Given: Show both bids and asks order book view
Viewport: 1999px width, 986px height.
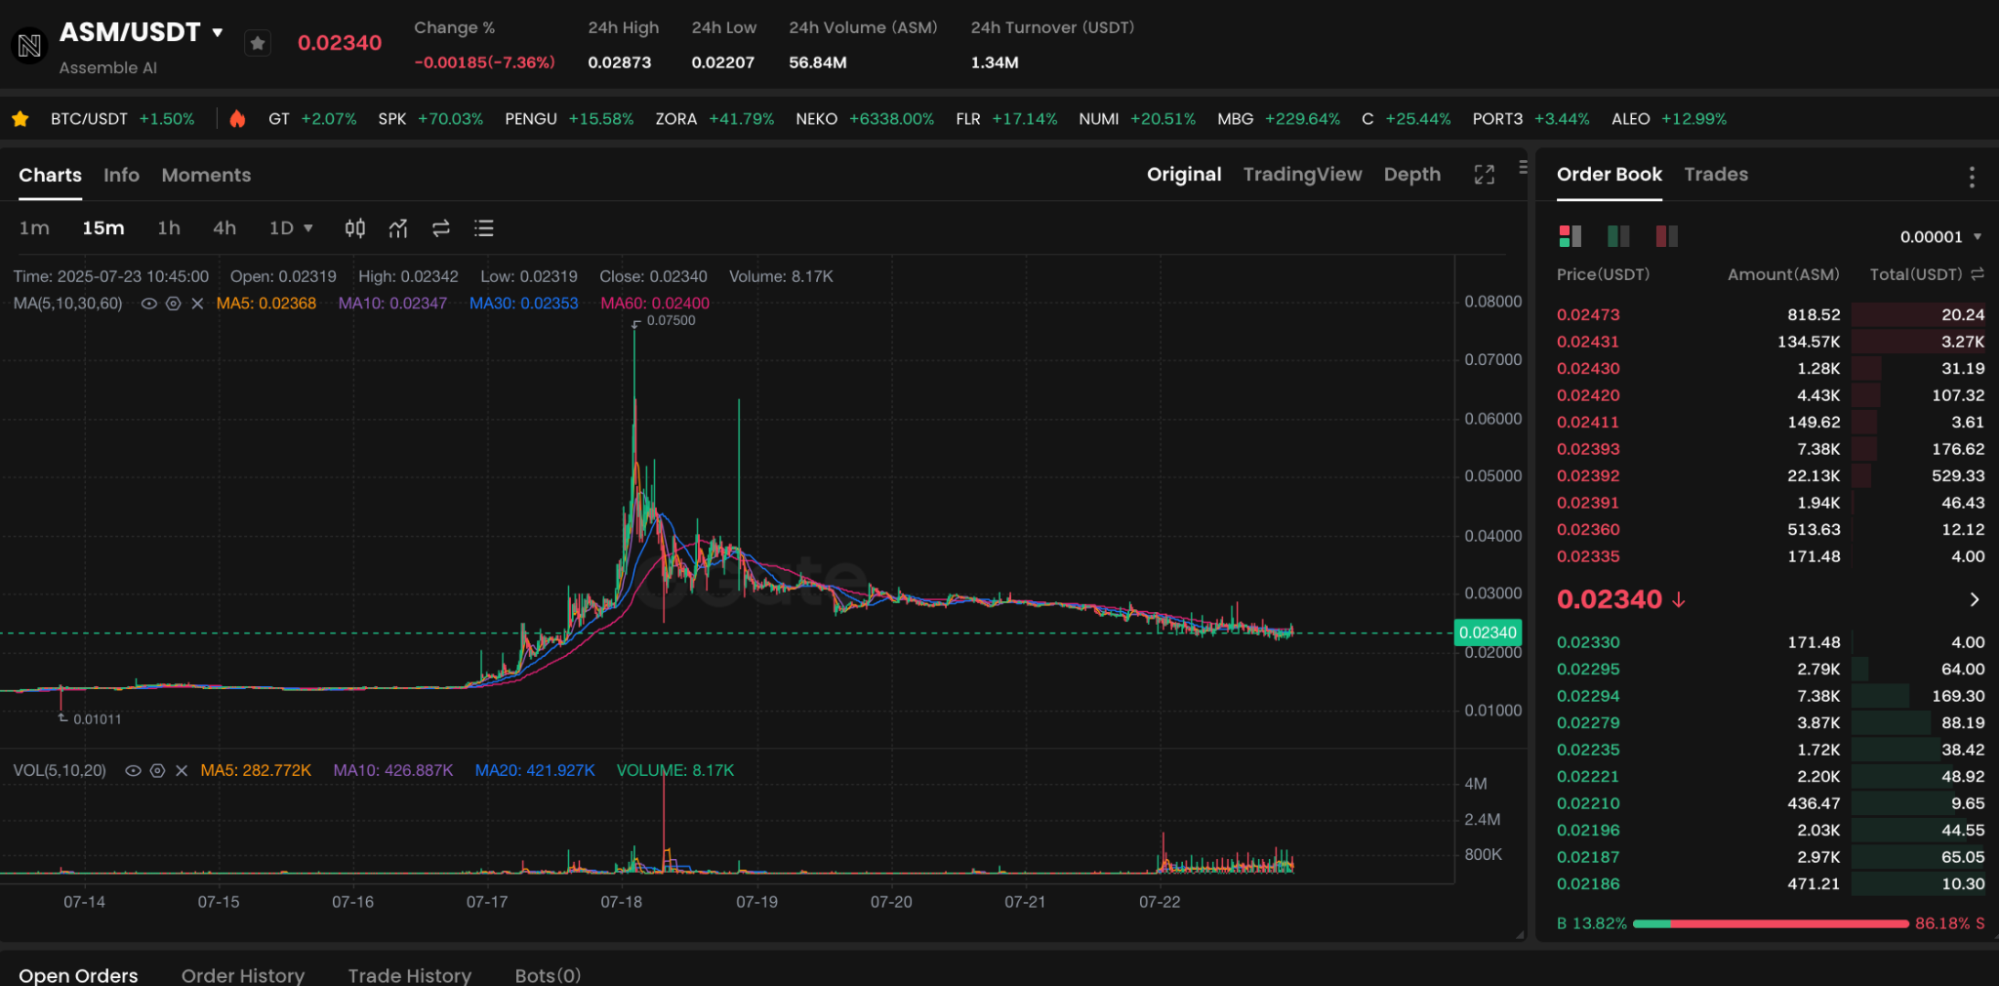Looking at the screenshot, I should [x=1570, y=236].
